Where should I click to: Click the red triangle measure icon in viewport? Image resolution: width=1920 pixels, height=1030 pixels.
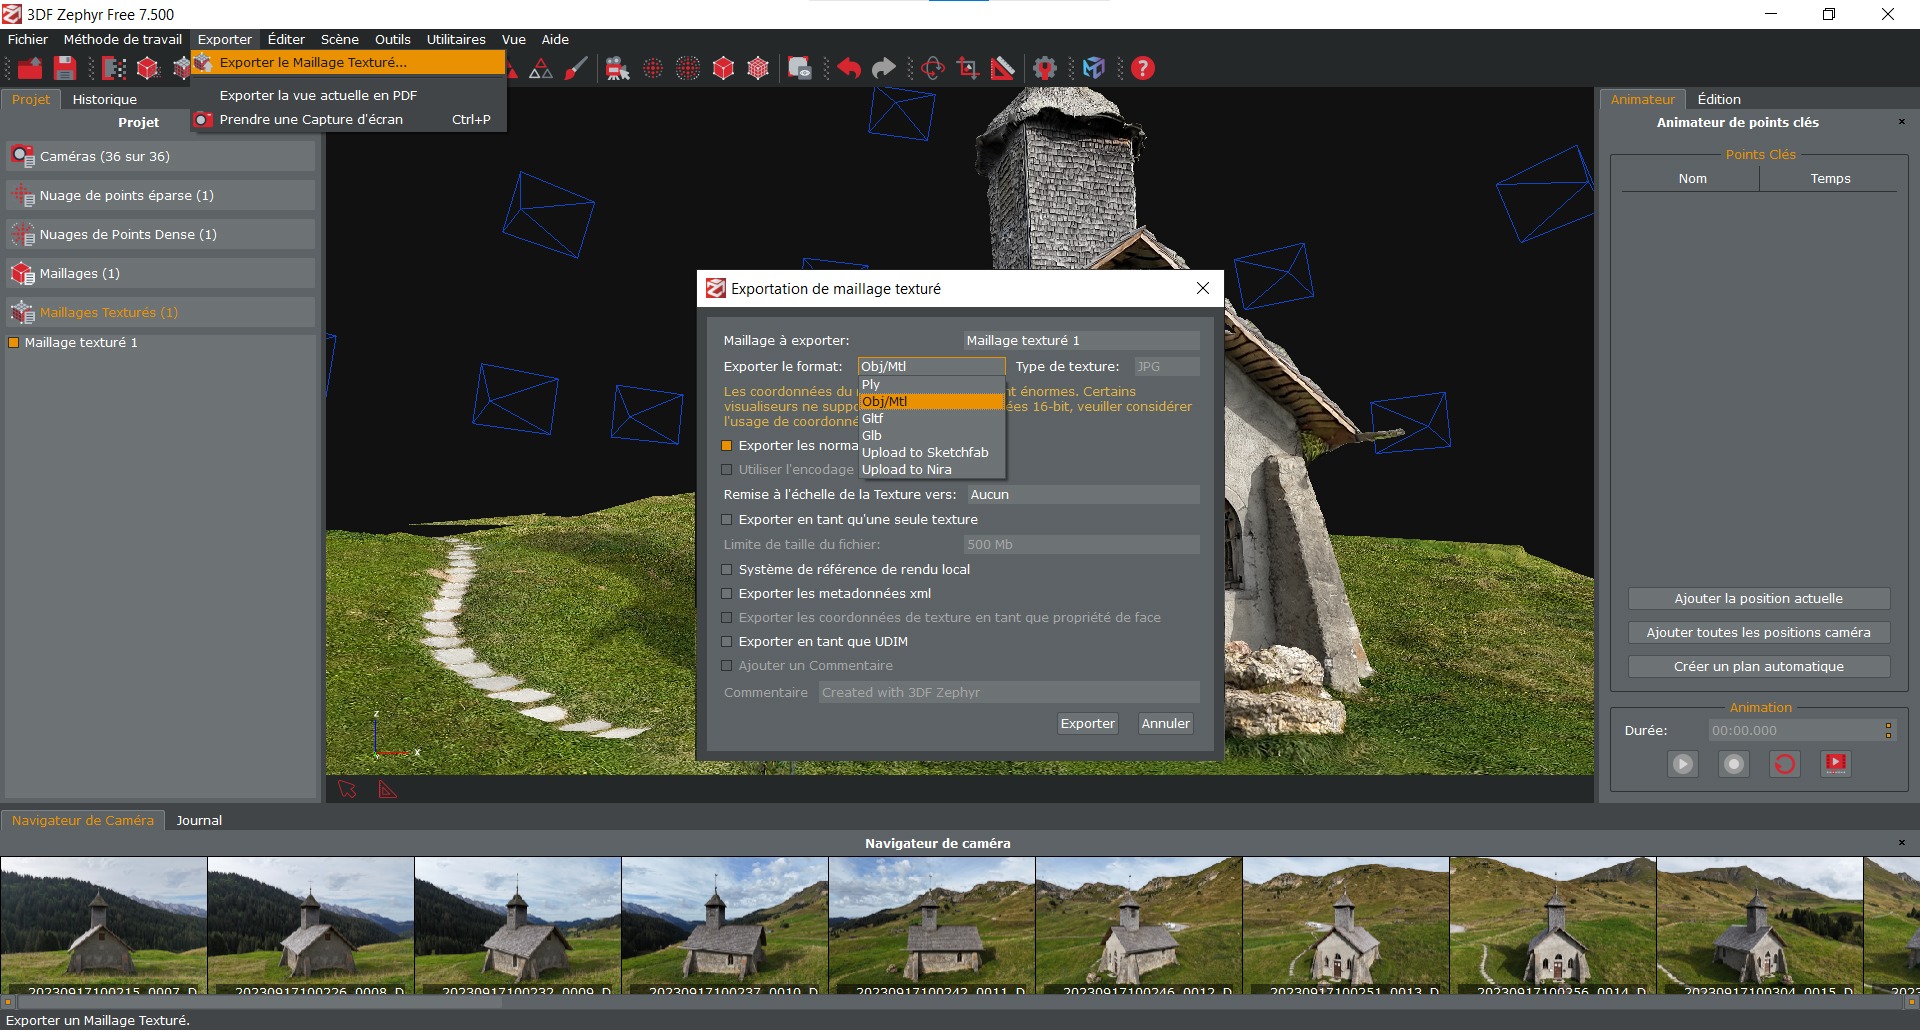point(388,790)
